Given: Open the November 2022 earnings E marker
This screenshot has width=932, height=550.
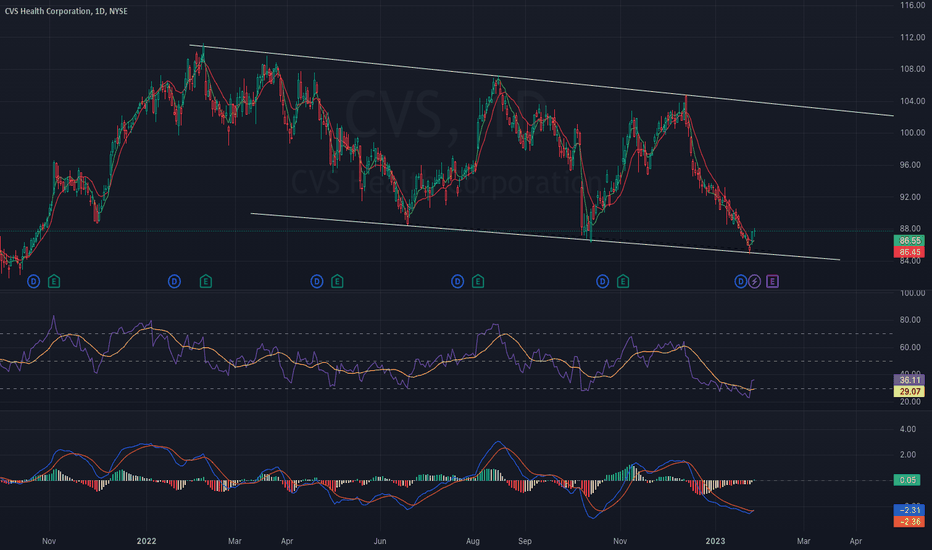Looking at the screenshot, I should coord(623,281).
